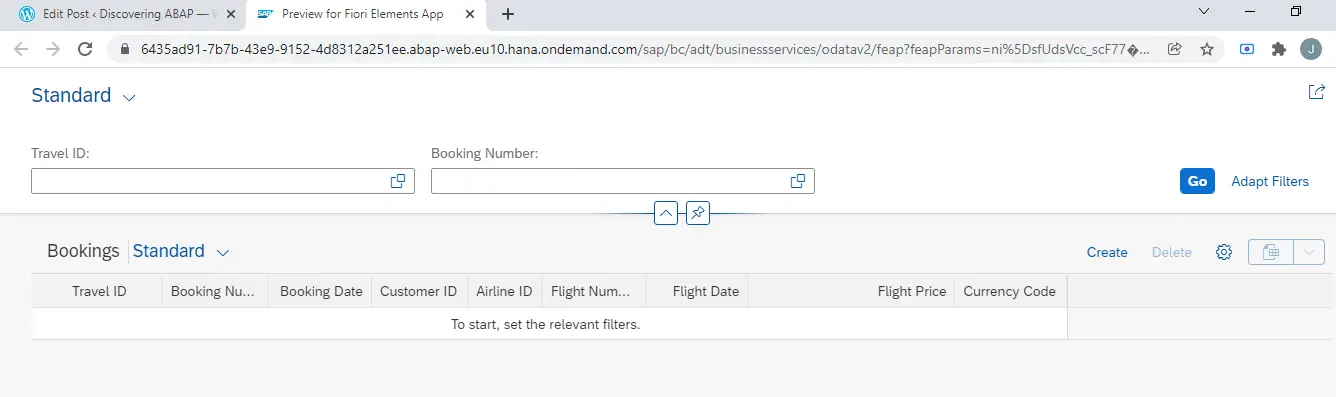The image size is (1336, 397).
Task: Open a new browser tab
Action: (x=508, y=14)
